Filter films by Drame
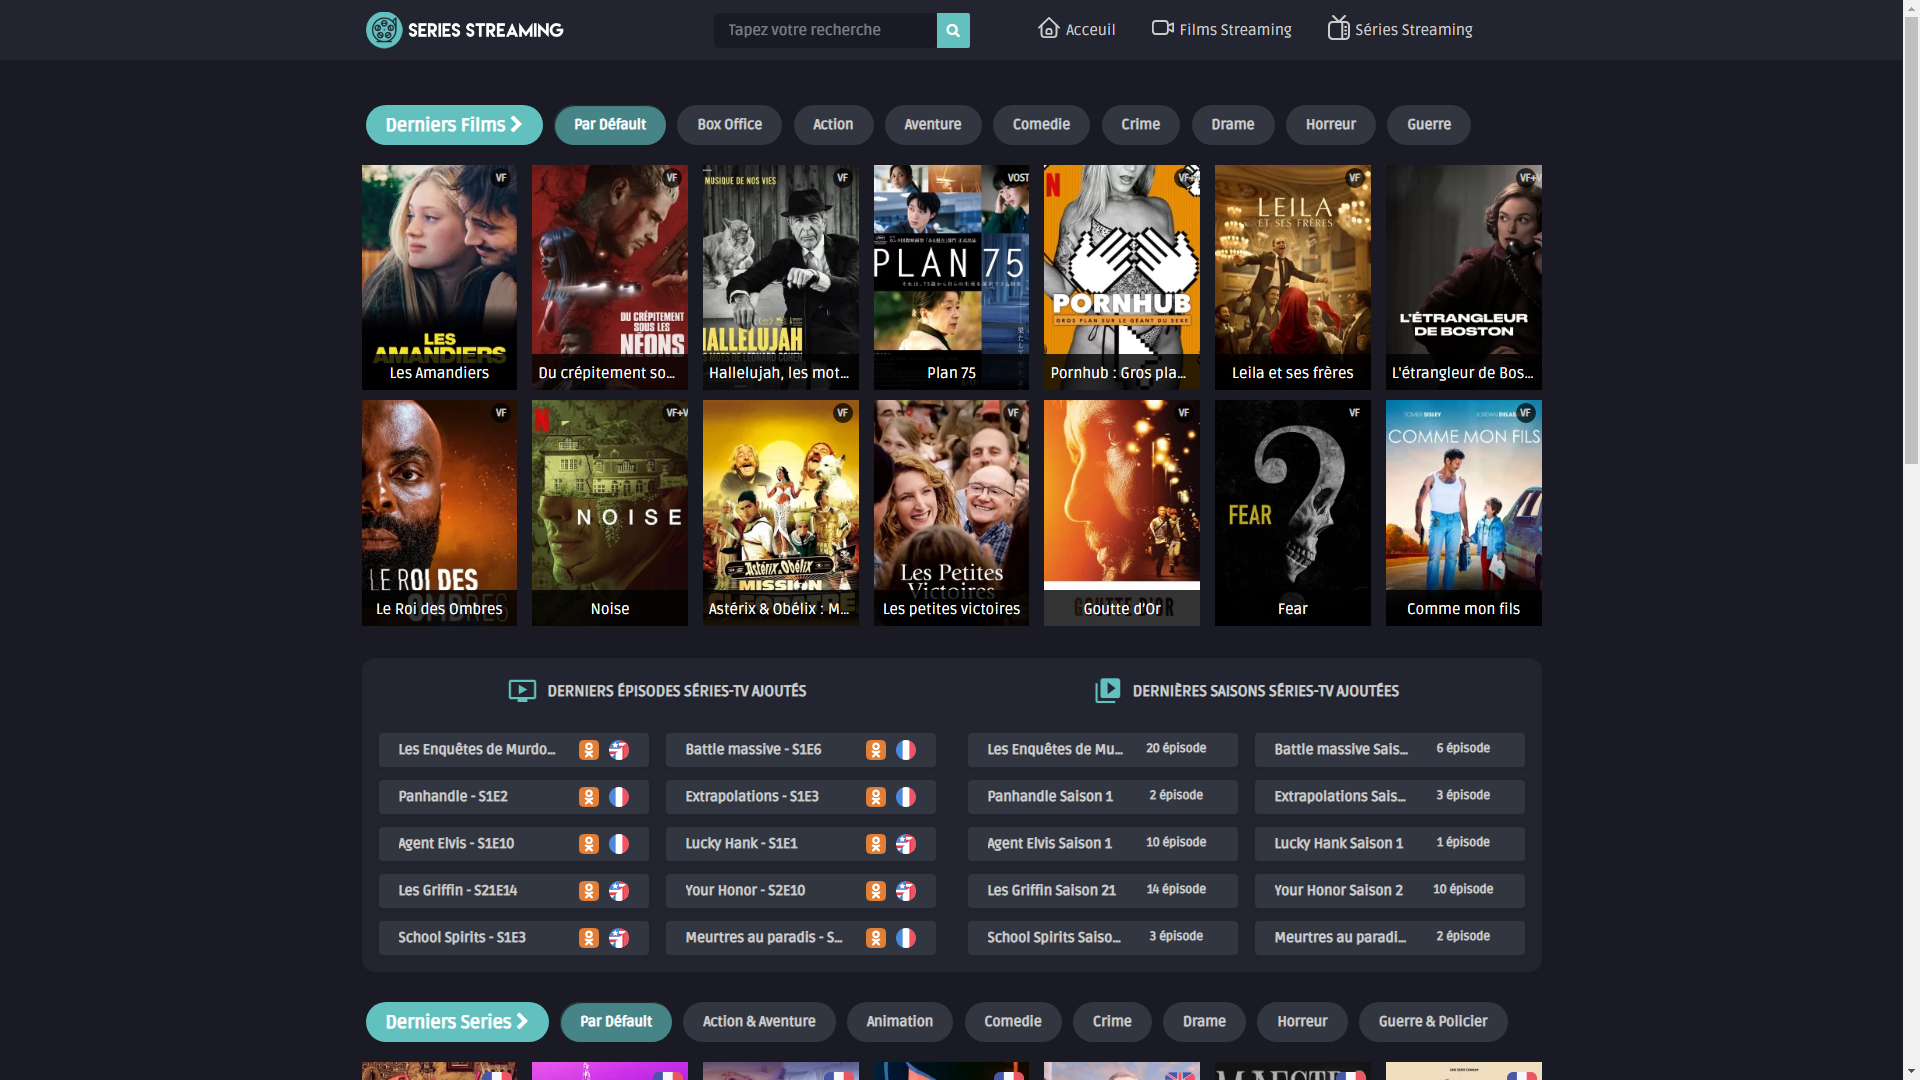The height and width of the screenshot is (1080, 1920). pyautogui.click(x=1233, y=125)
